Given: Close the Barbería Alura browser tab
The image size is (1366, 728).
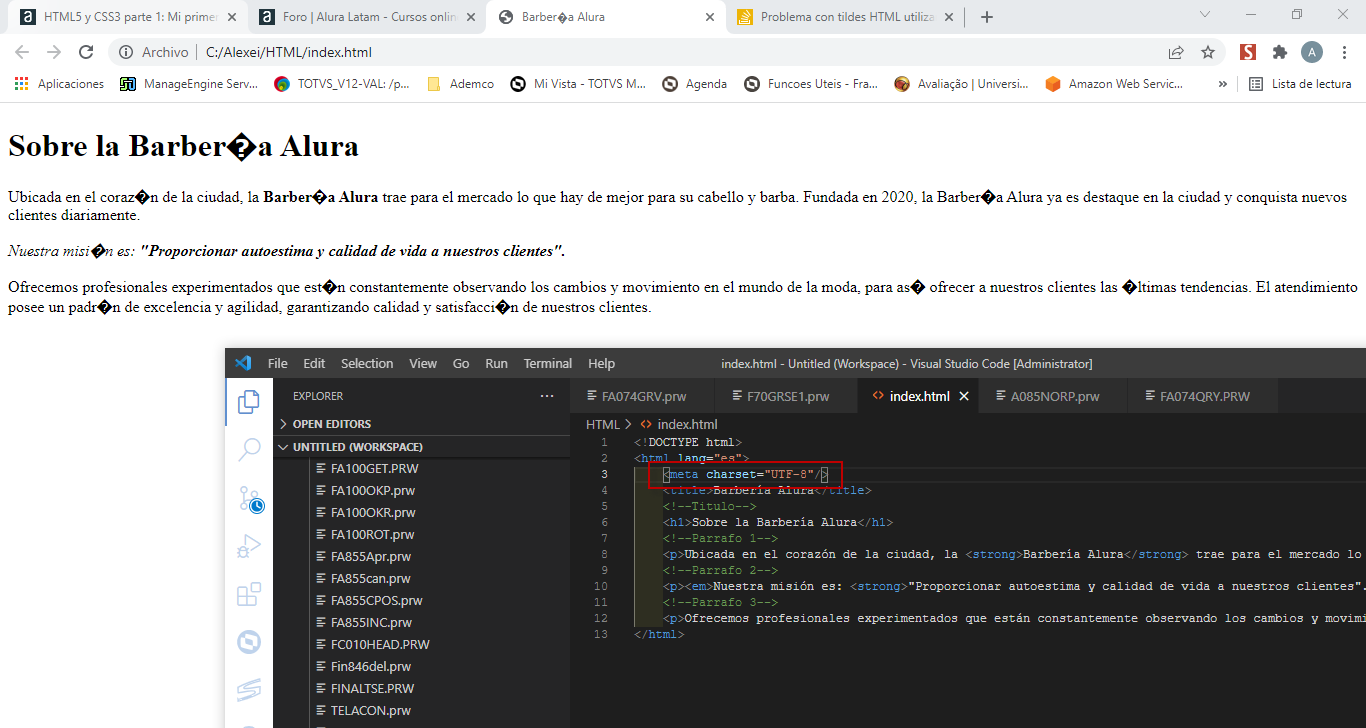Looking at the screenshot, I should click(x=710, y=17).
